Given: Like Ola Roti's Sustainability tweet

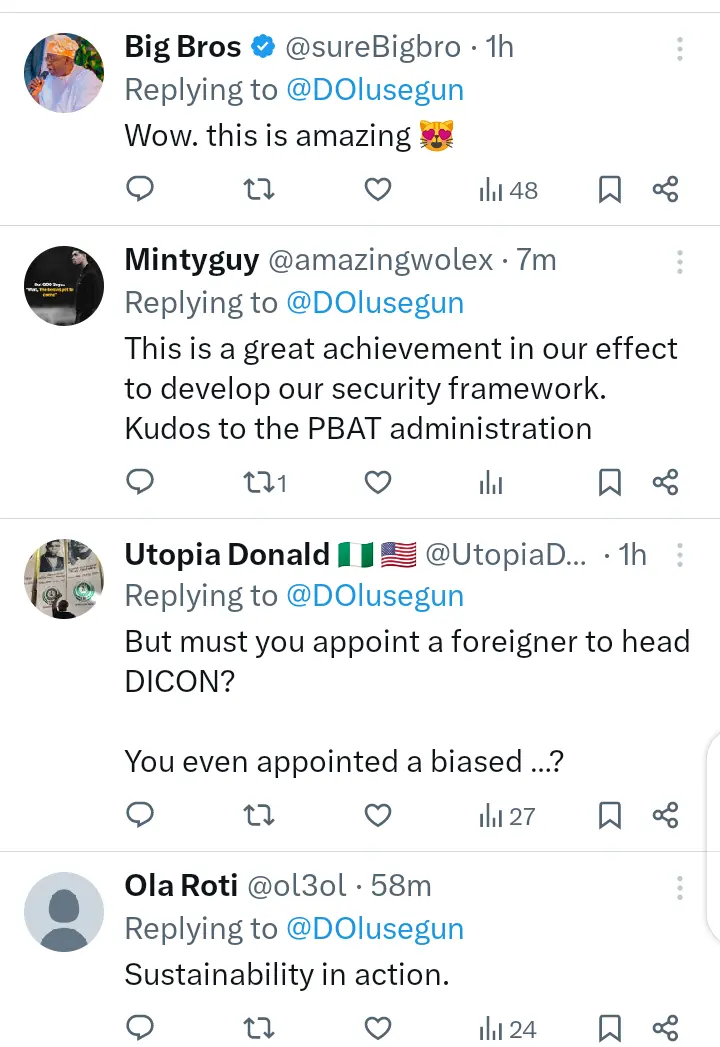Looking at the screenshot, I should point(377,1027).
